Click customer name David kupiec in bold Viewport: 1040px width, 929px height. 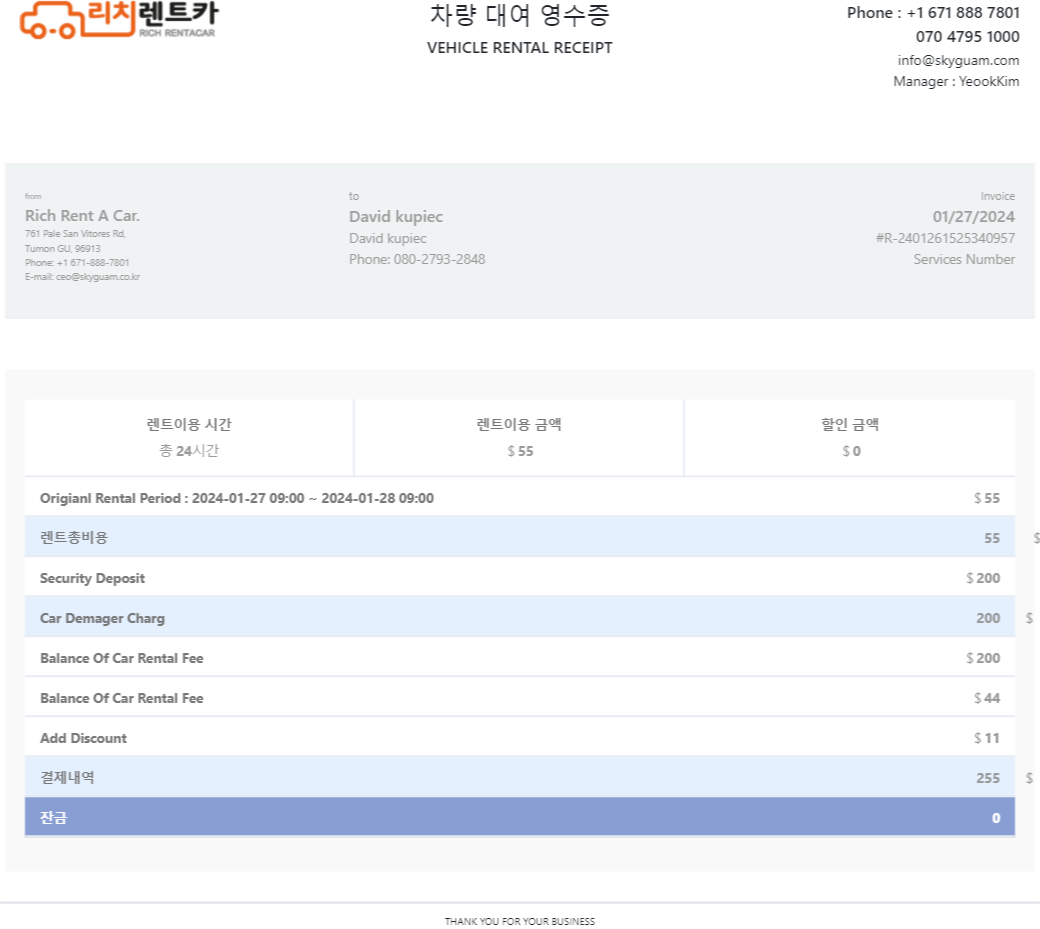coord(395,216)
